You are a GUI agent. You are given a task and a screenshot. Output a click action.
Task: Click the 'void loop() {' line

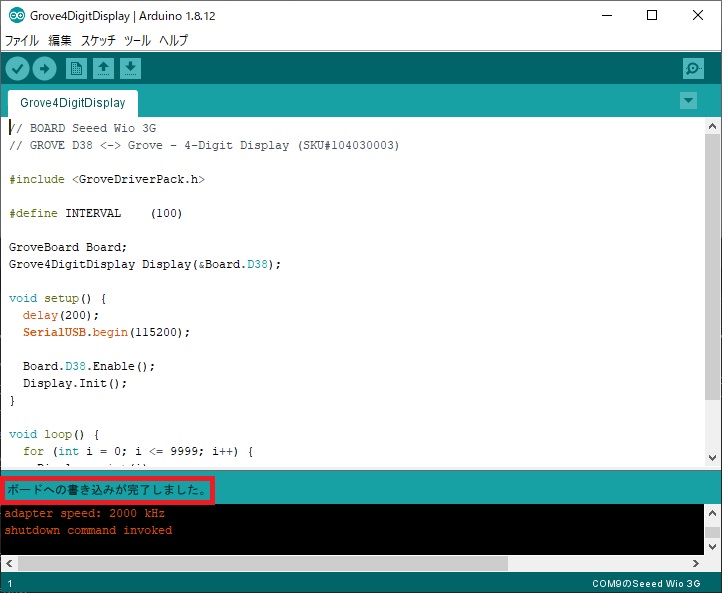click(54, 435)
